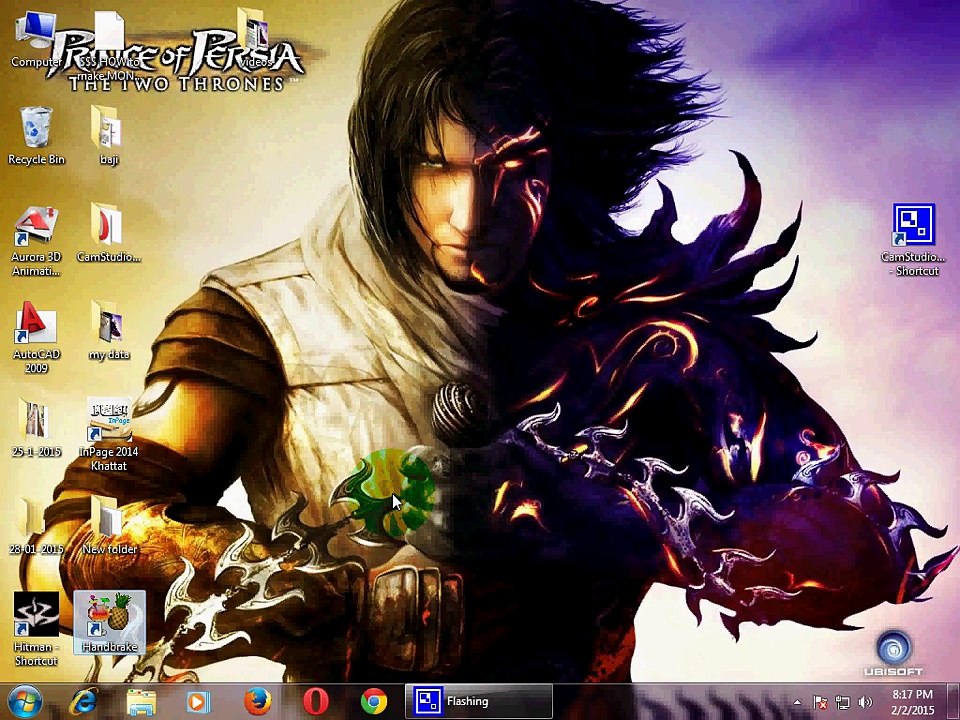Switch to the Flashing taskbar window

pos(479,702)
